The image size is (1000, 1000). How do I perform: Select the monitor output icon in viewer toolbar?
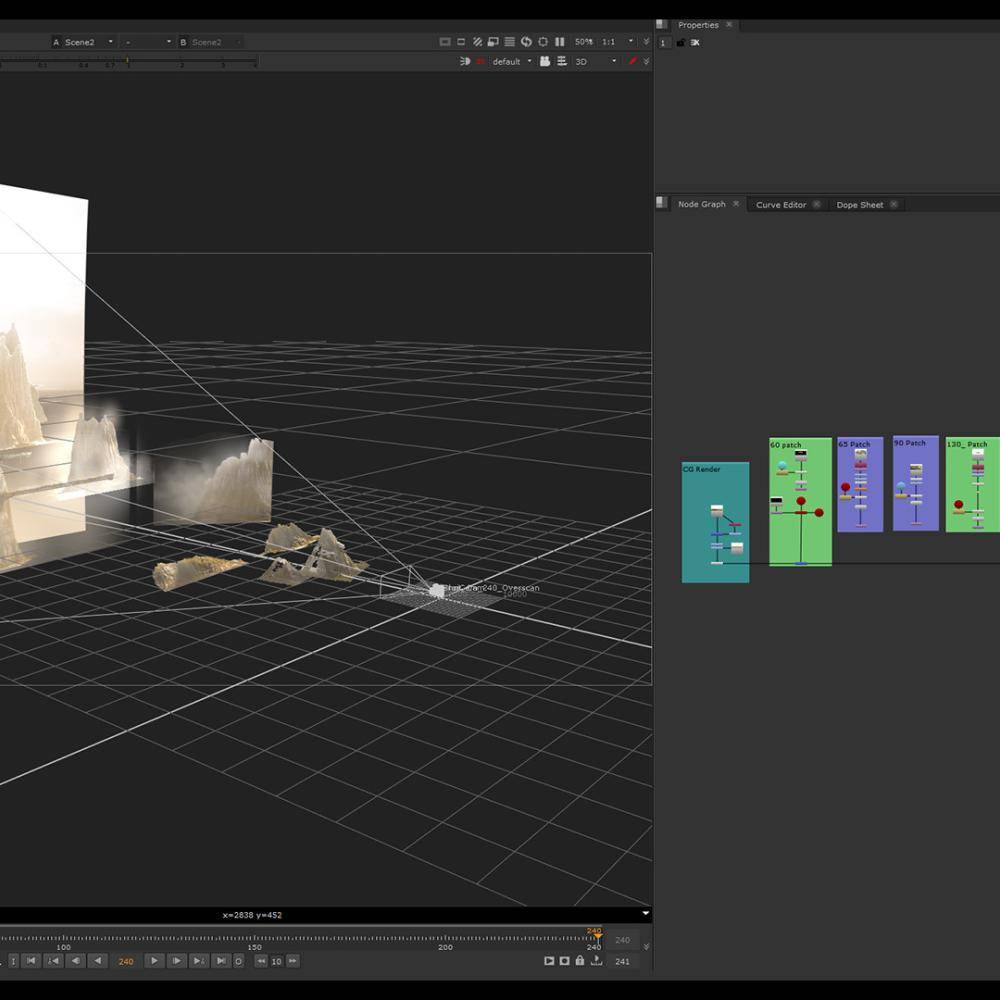click(545, 61)
